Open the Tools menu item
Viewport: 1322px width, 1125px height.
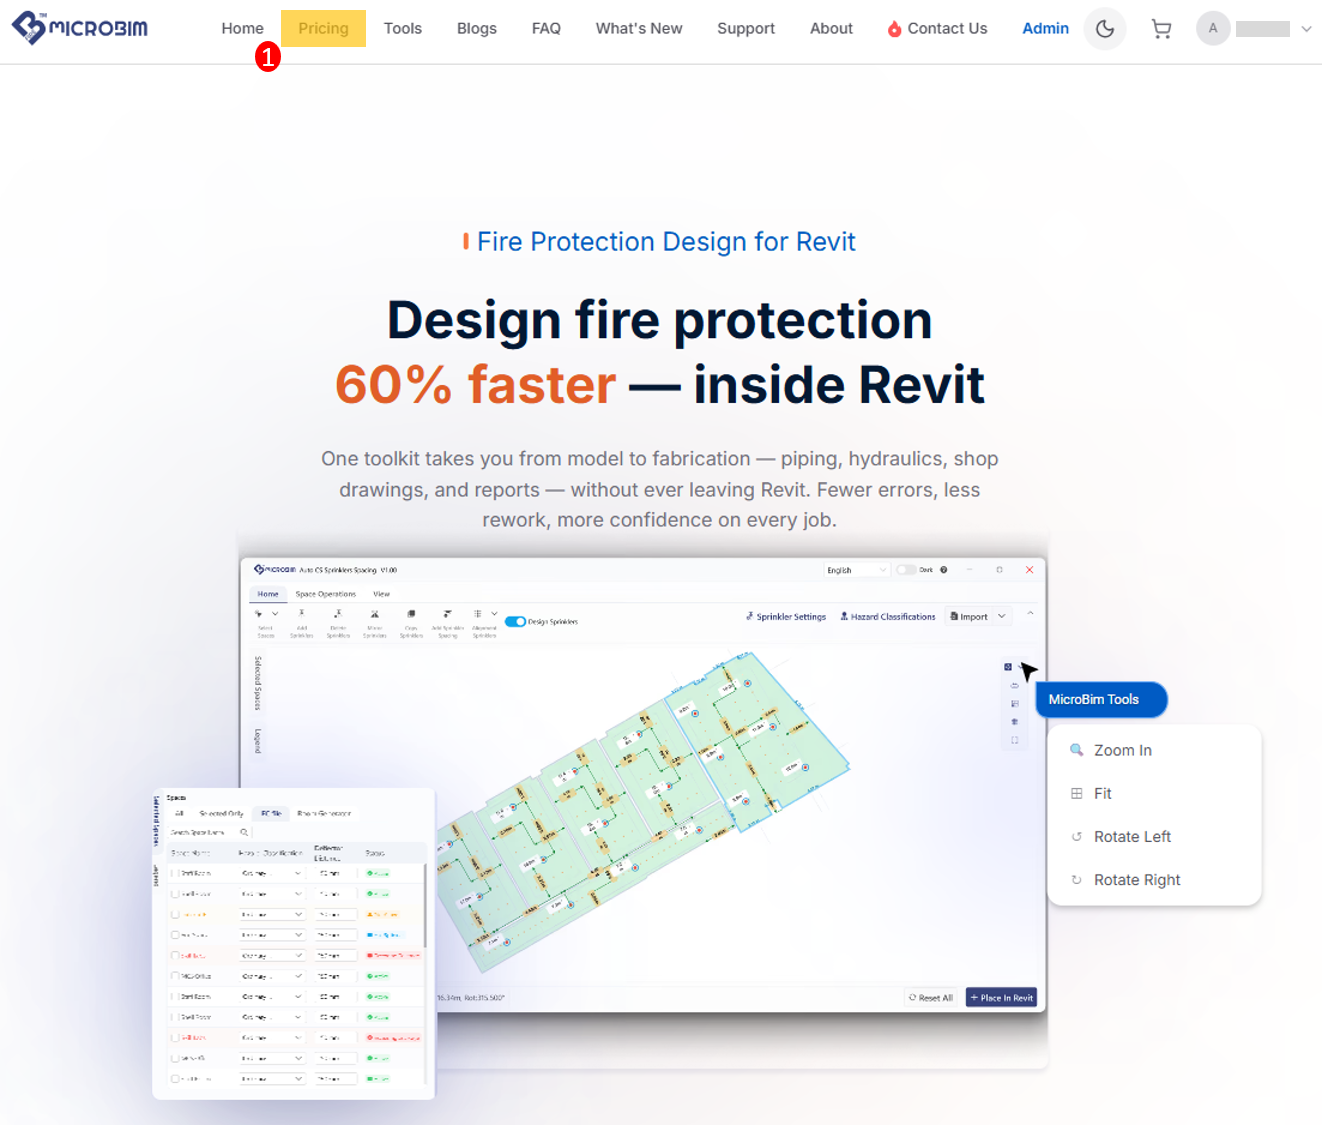pos(403,29)
